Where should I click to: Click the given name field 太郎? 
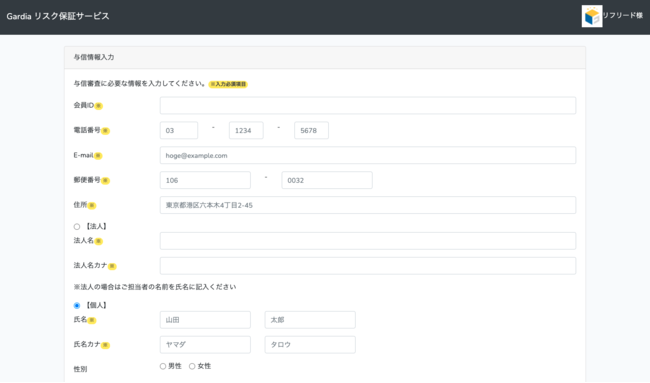310,320
